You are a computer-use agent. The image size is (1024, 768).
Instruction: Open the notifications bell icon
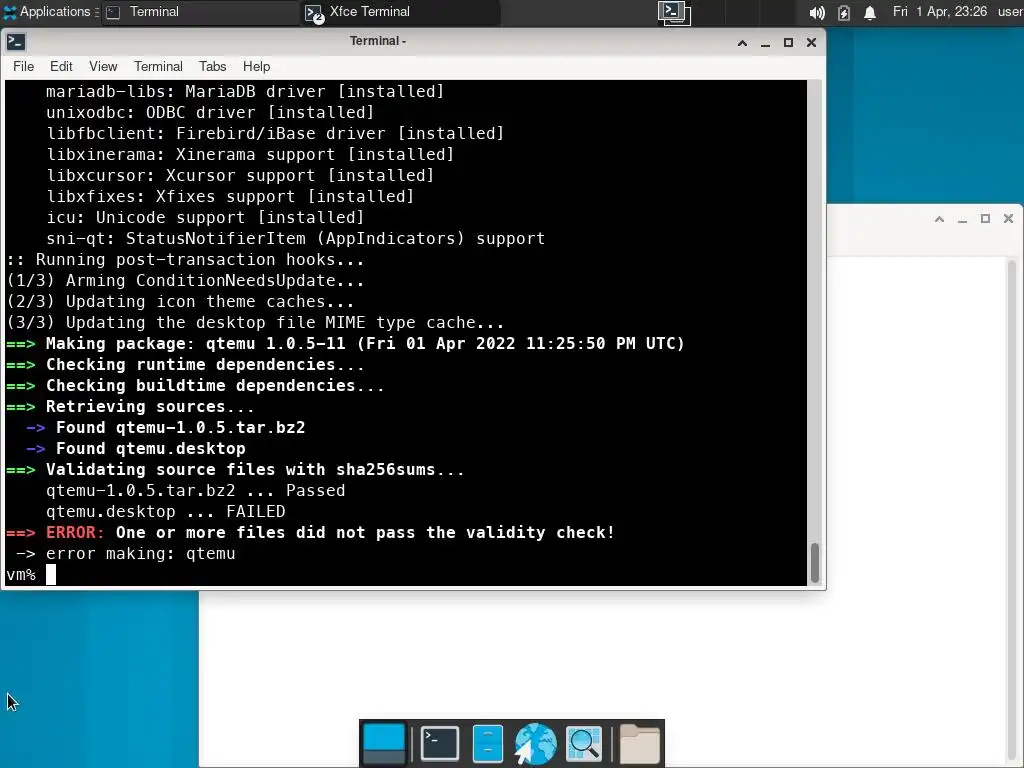tap(870, 12)
